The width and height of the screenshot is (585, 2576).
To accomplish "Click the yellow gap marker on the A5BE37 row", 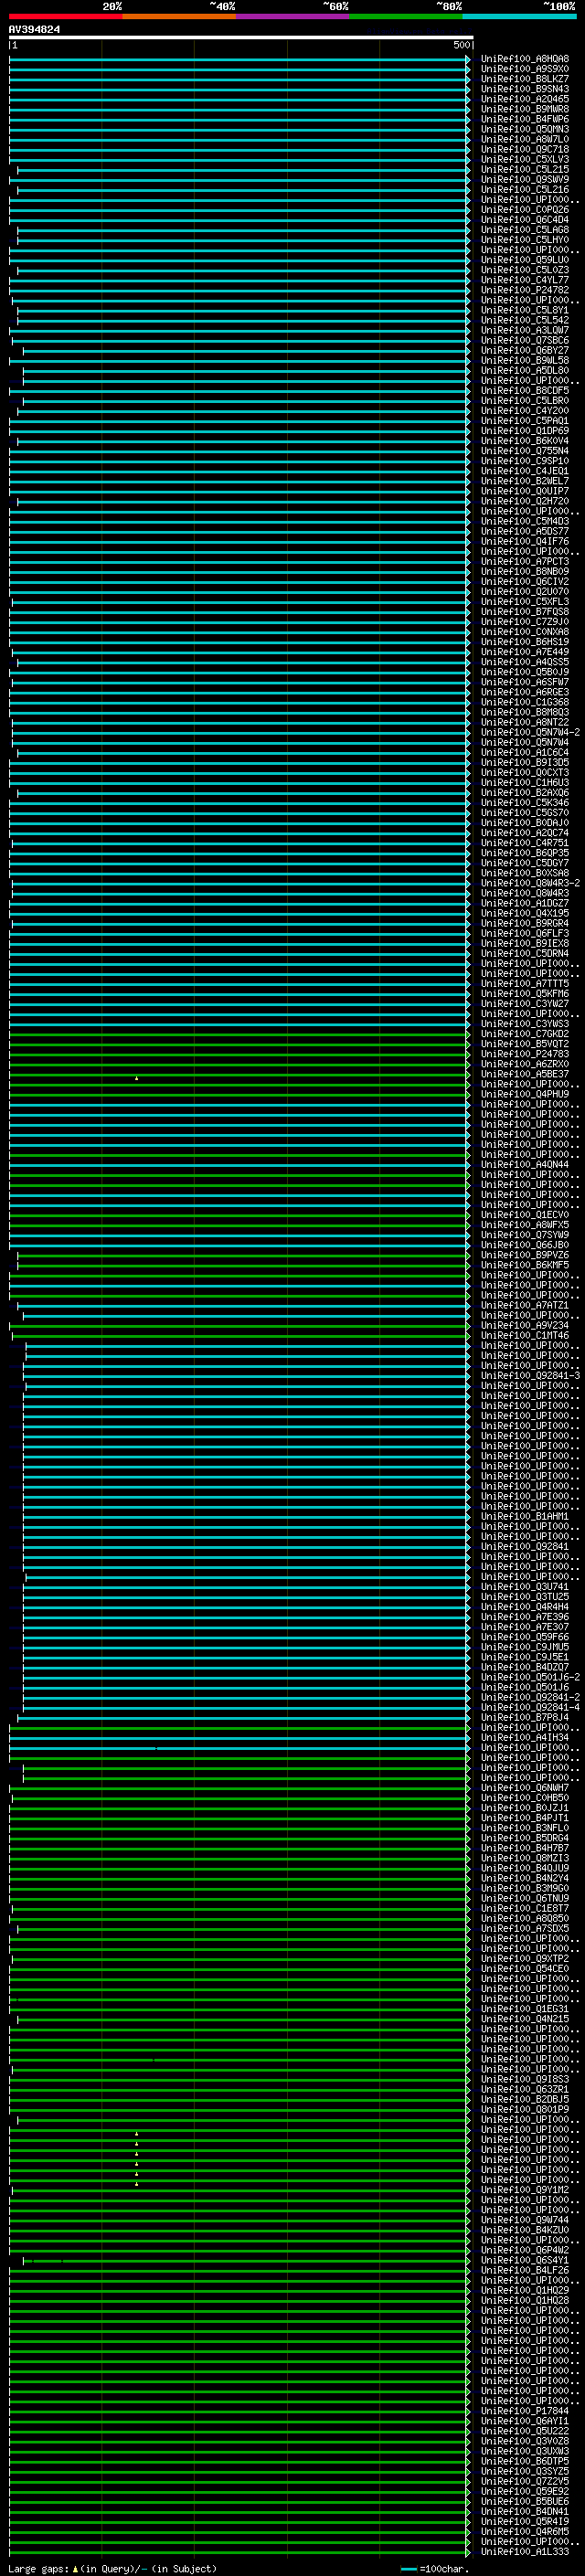I will coord(136,1078).
